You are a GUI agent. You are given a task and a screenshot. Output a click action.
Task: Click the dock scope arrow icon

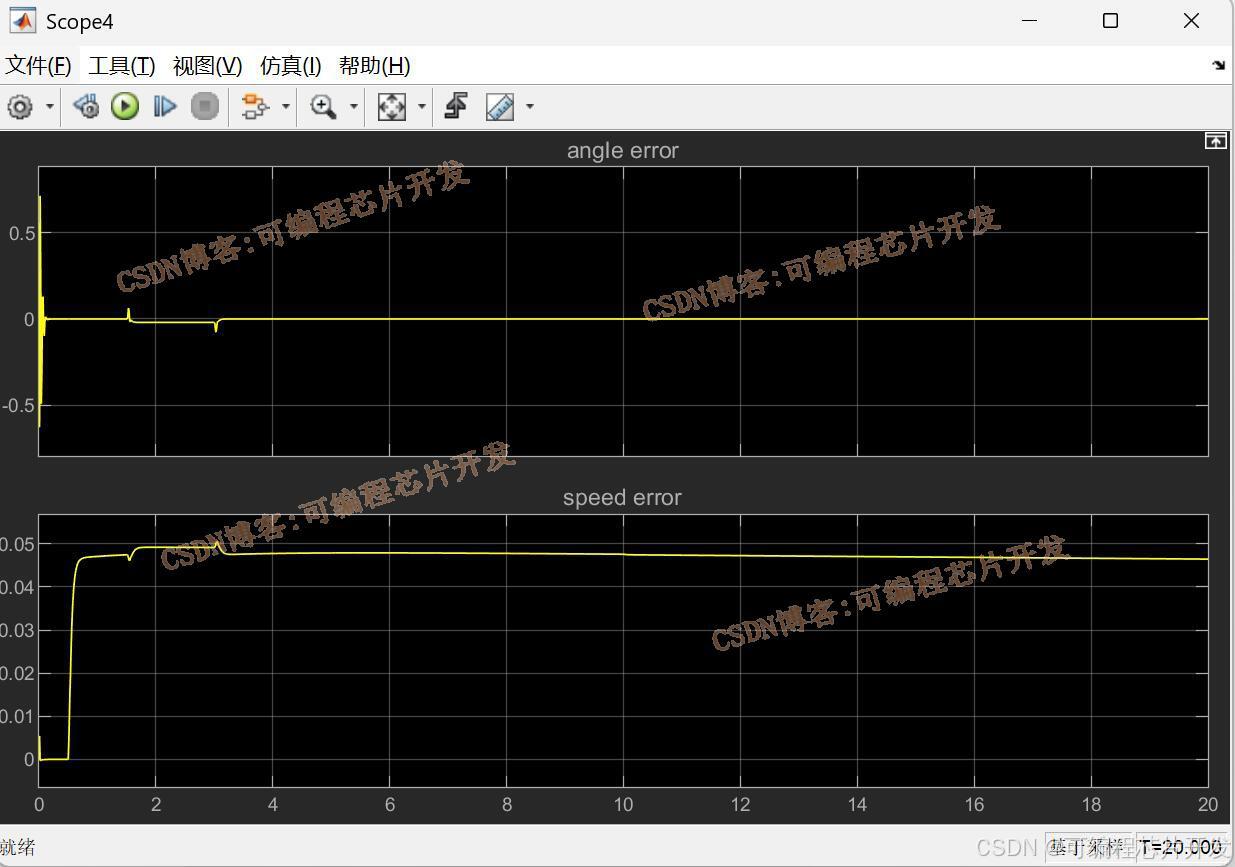click(1218, 66)
